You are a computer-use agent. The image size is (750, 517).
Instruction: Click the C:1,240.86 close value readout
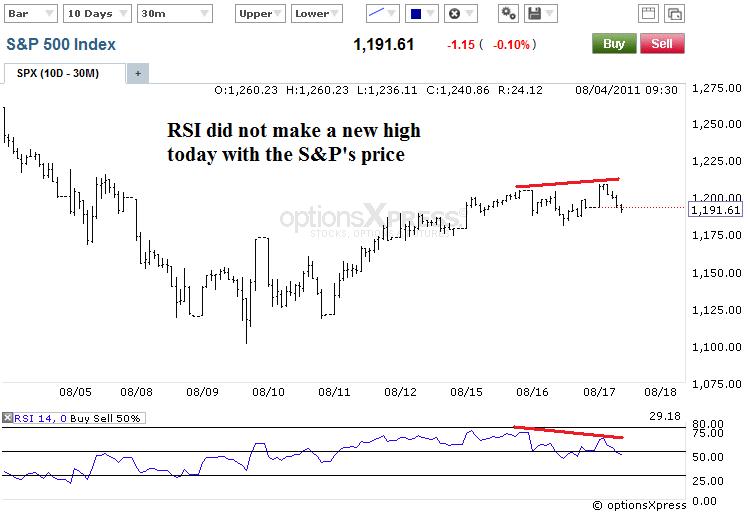coord(458,90)
